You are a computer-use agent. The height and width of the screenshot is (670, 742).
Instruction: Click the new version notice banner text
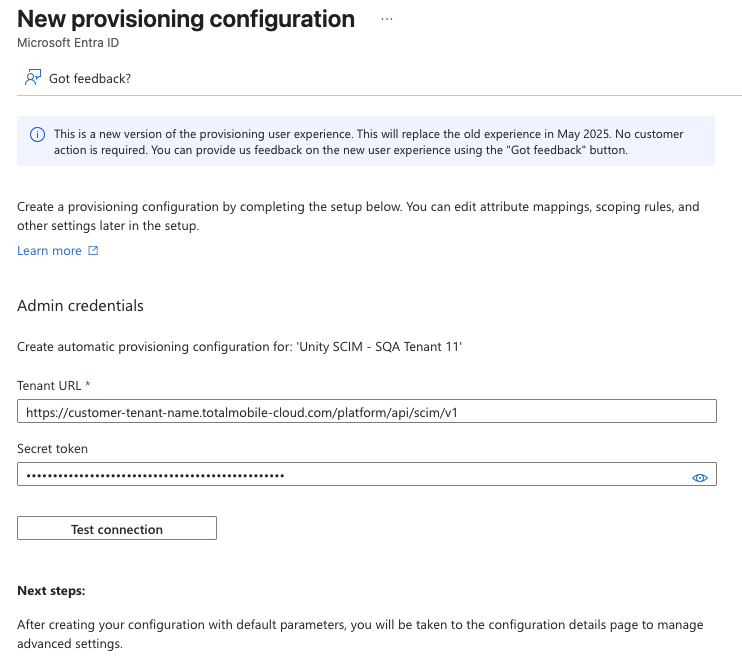click(370, 141)
